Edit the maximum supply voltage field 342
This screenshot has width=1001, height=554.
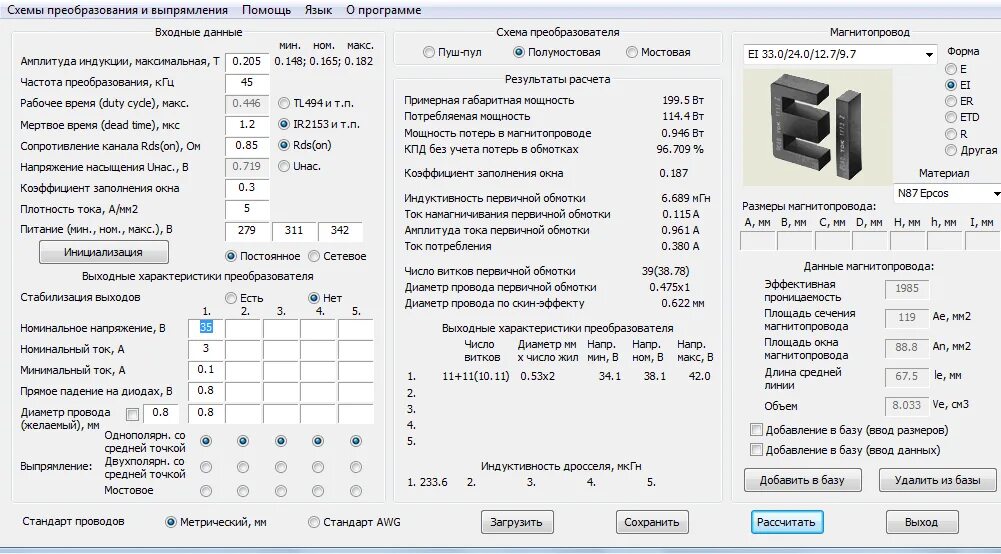click(x=340, y=230)
